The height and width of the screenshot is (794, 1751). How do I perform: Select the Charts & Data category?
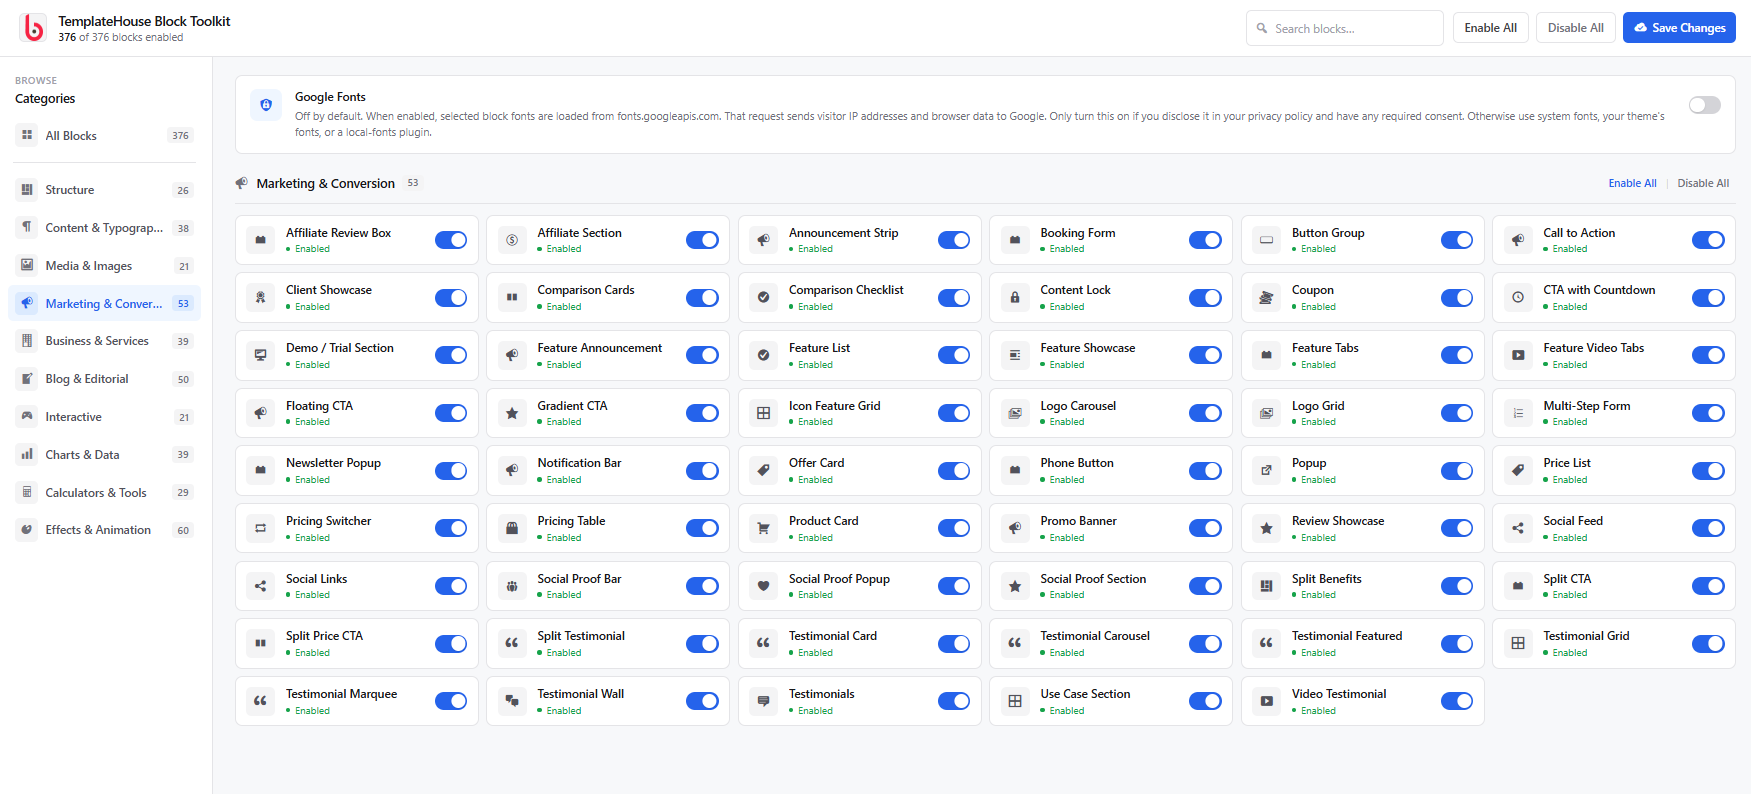tap(105, 455)
